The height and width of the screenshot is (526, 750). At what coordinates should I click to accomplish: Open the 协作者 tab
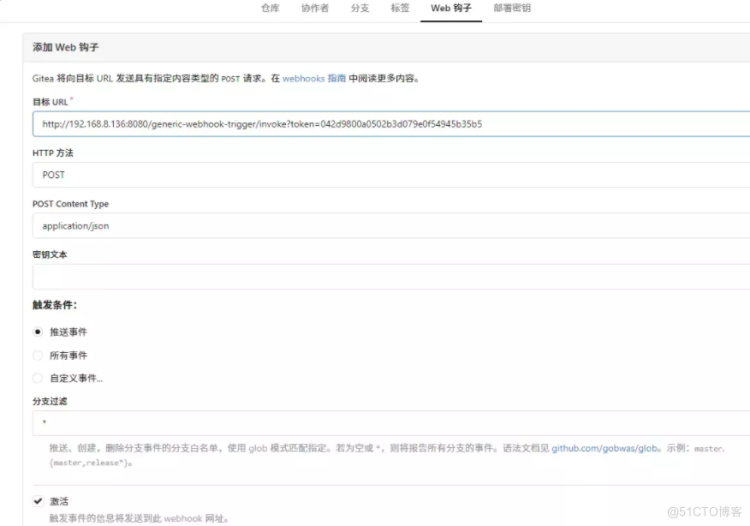315,8
